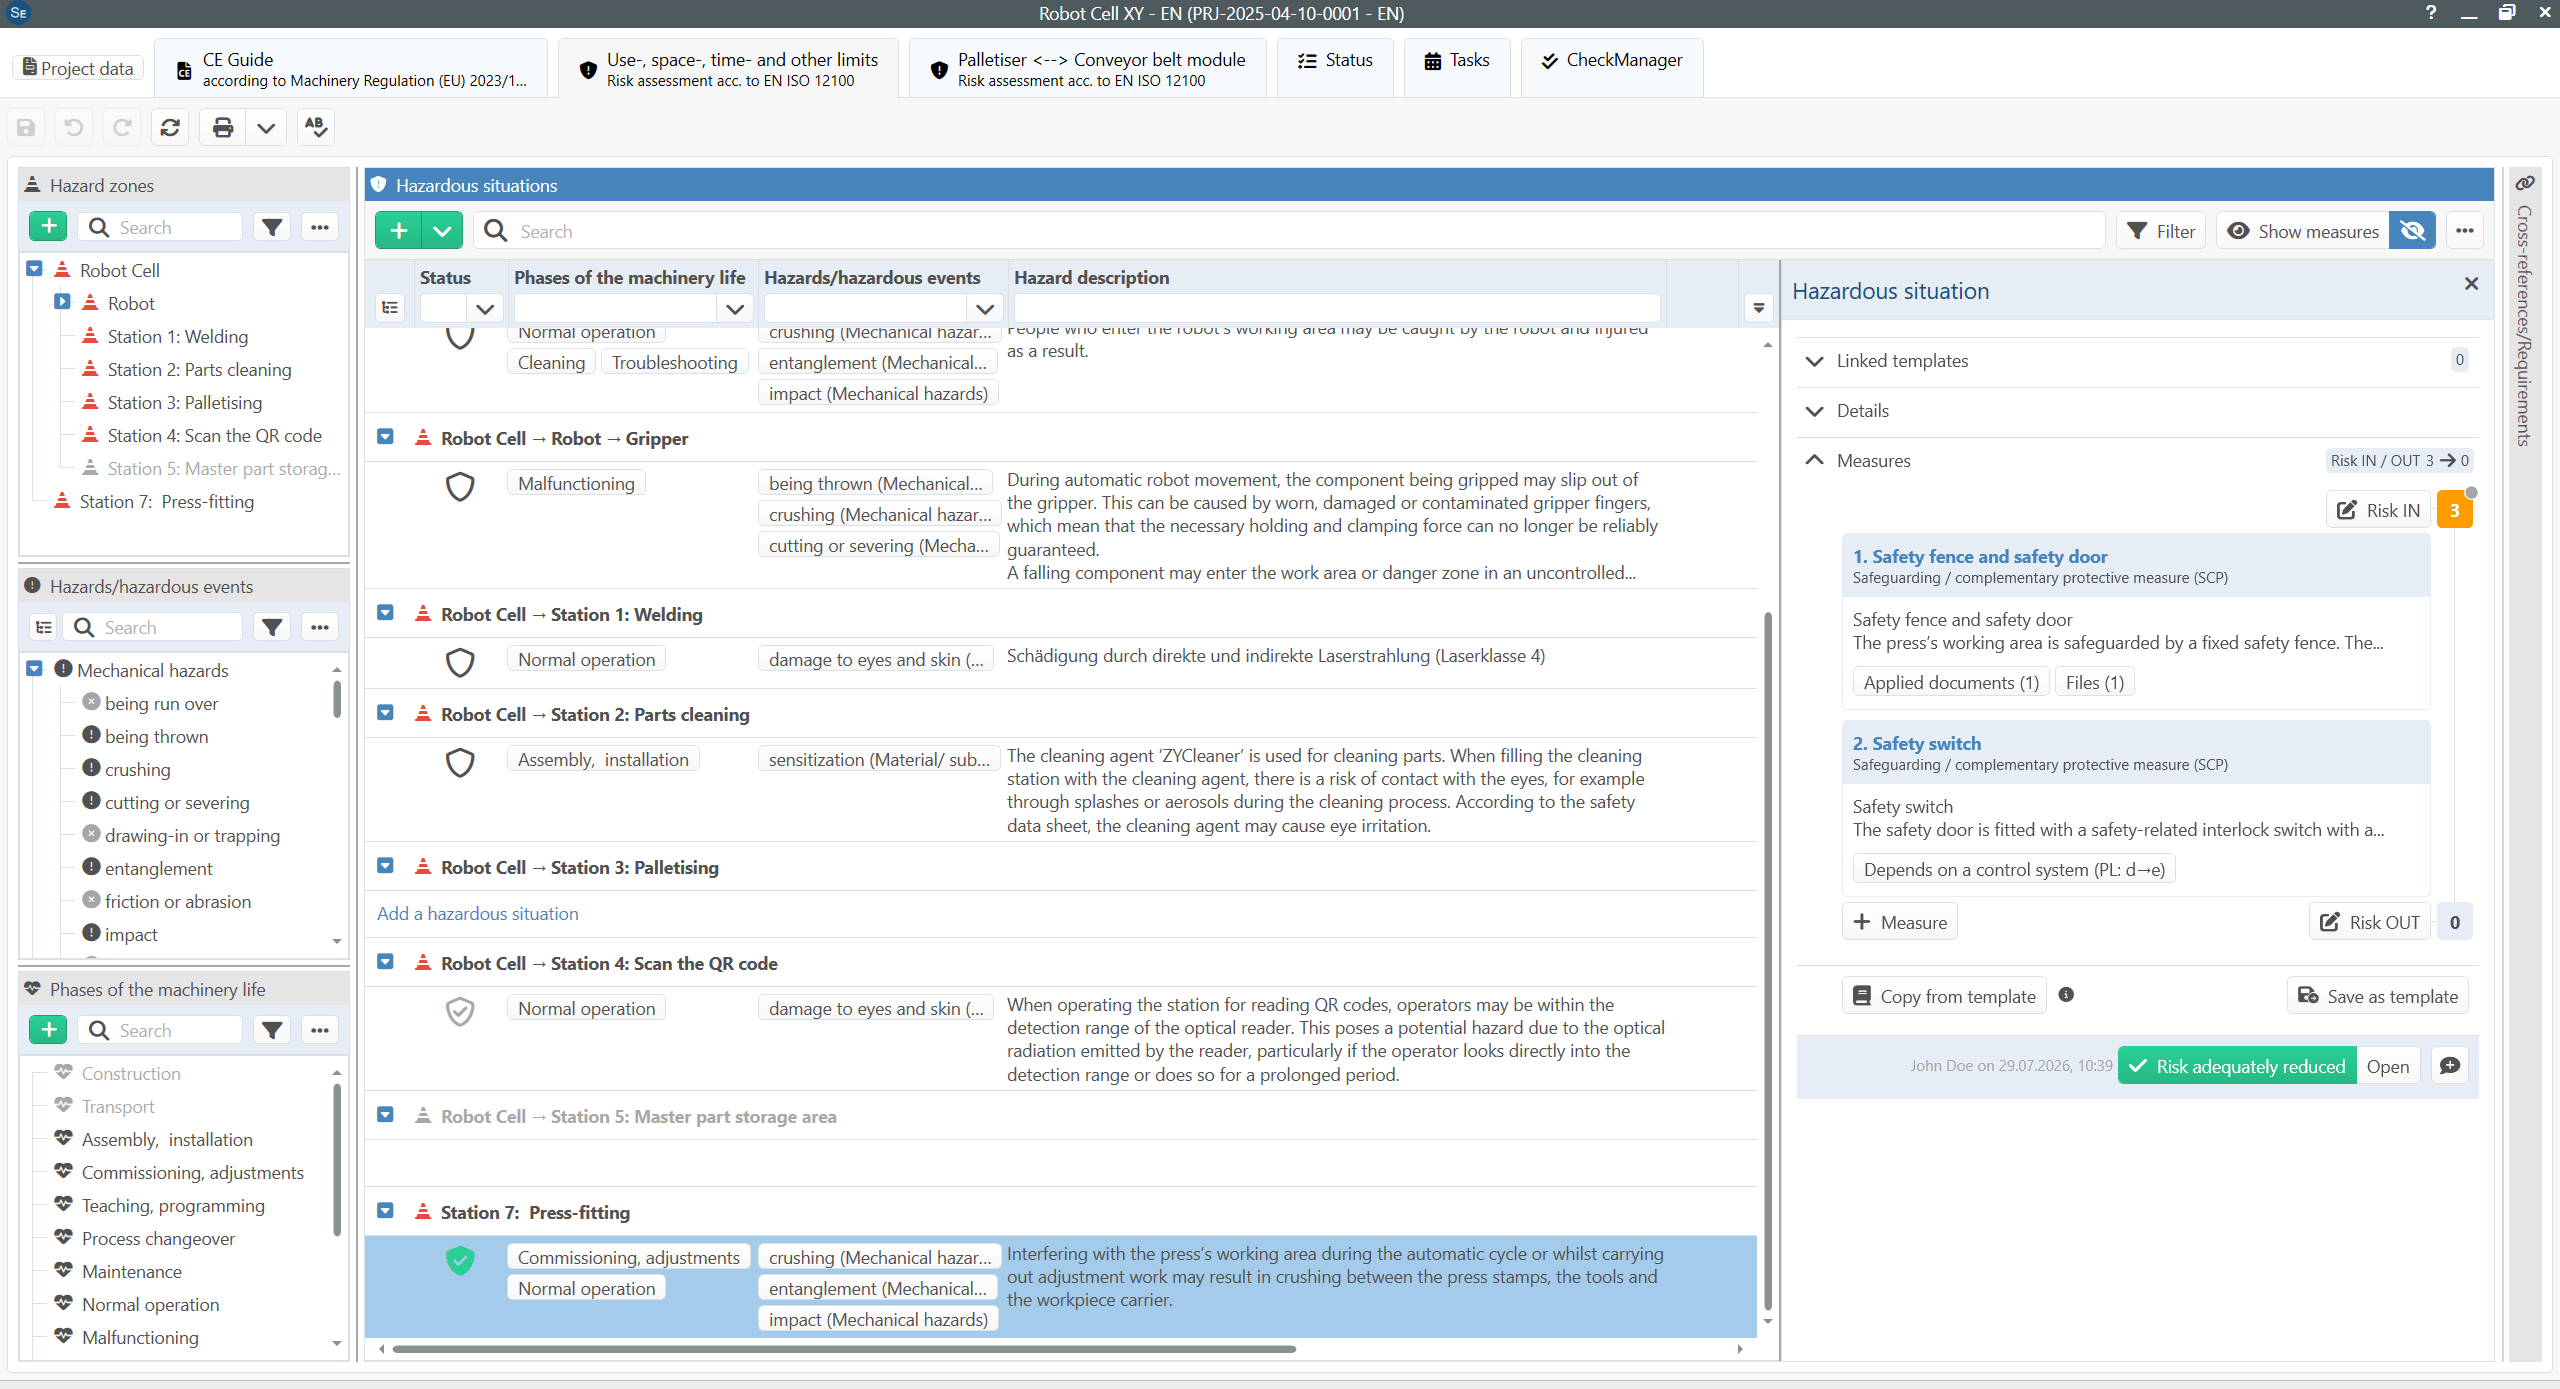
Task: Switch to Use-, space-, time- limits tab
Action: [x=728, y=69]
